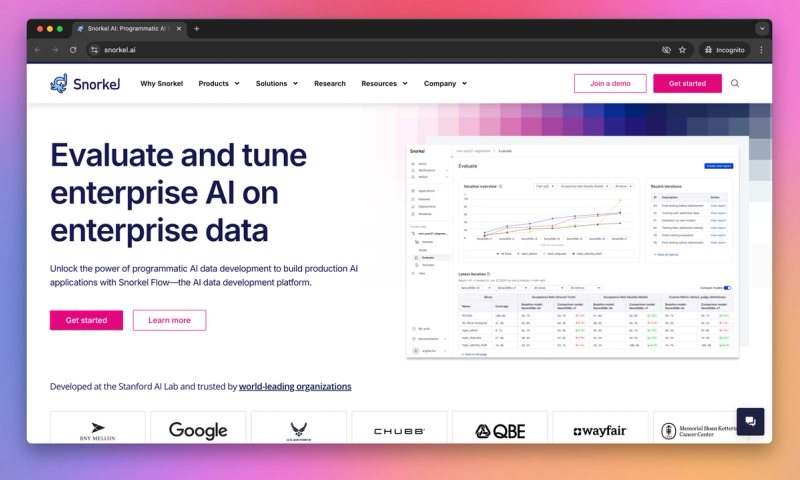Expand the Resources dropdown
Screen dimensions: 800x480
tap(384, 84)
